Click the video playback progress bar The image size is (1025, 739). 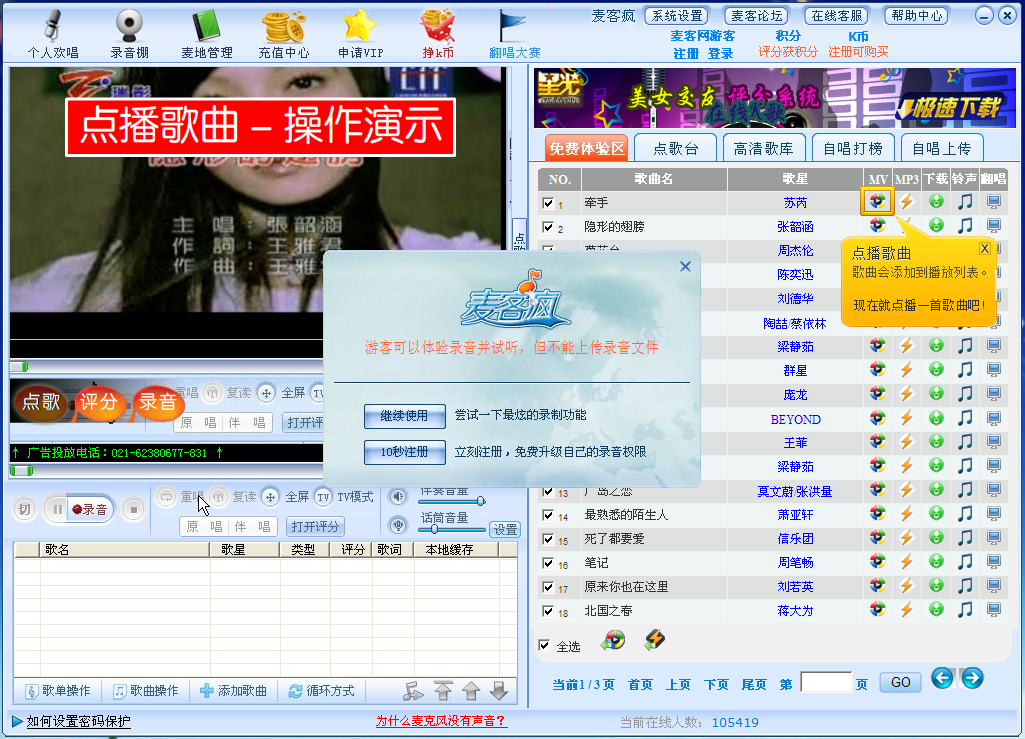167,367
